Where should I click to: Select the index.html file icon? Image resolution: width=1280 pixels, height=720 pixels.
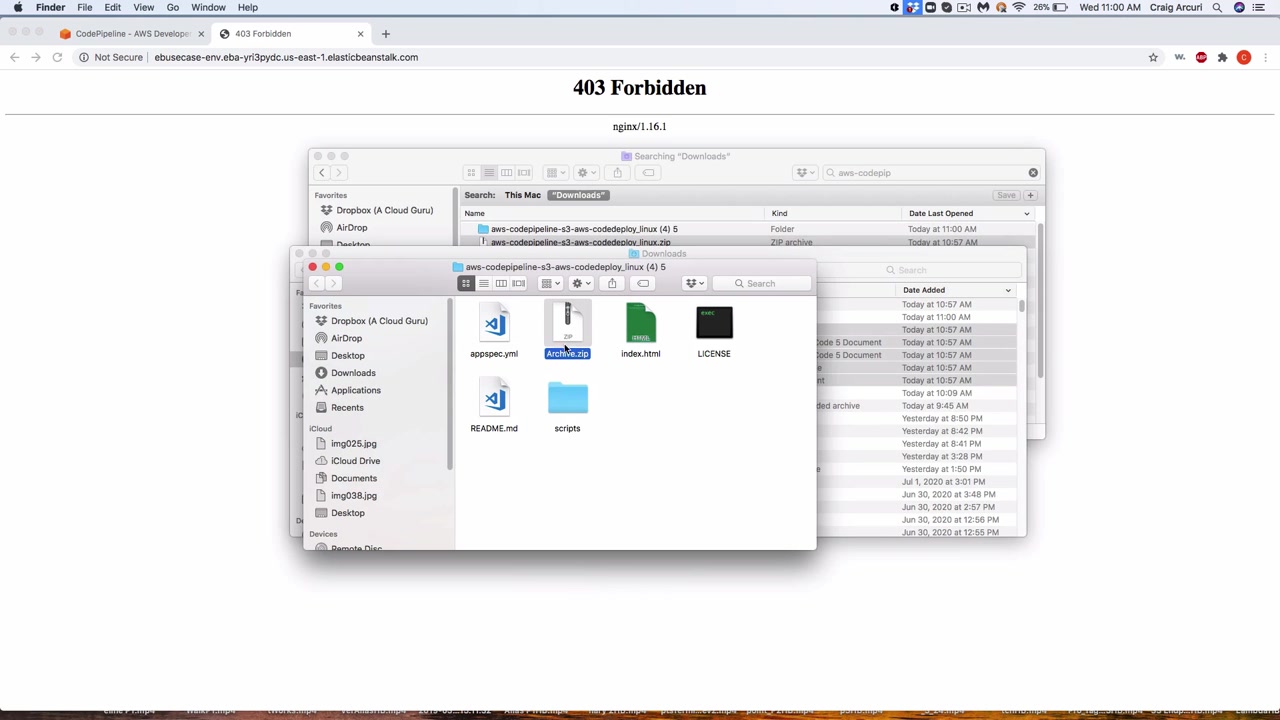[x=640, y=325]
